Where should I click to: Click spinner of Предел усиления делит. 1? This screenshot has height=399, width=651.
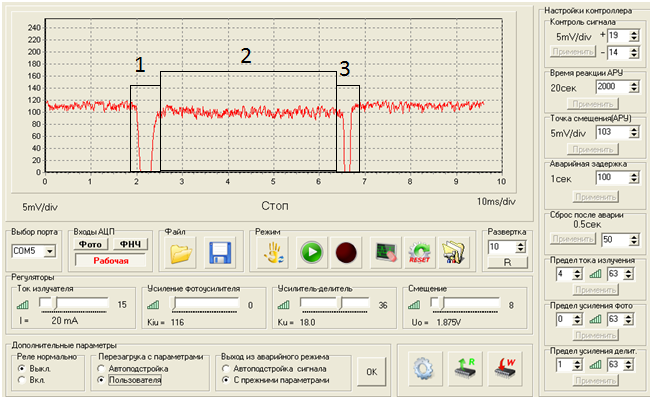[578, 365]
